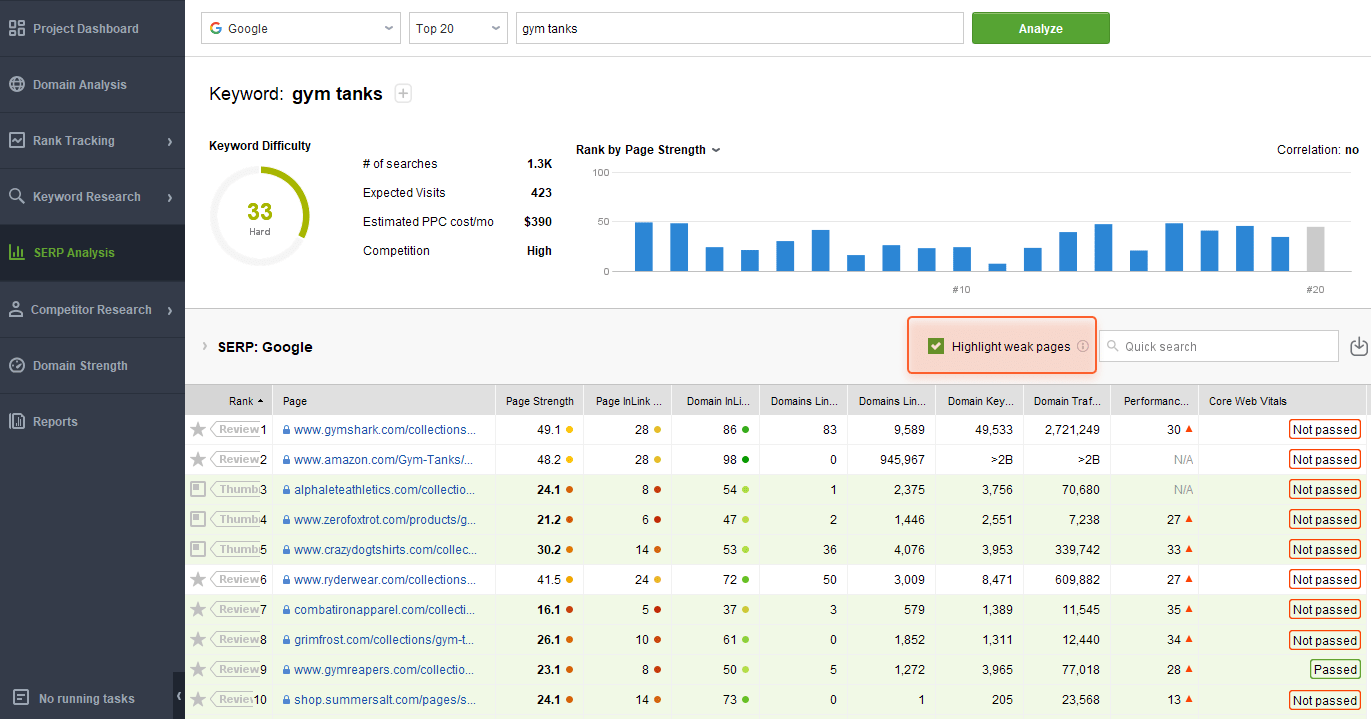Click the download export icon
Viewport: 1371px width, 719px height.
point(1358,346)
